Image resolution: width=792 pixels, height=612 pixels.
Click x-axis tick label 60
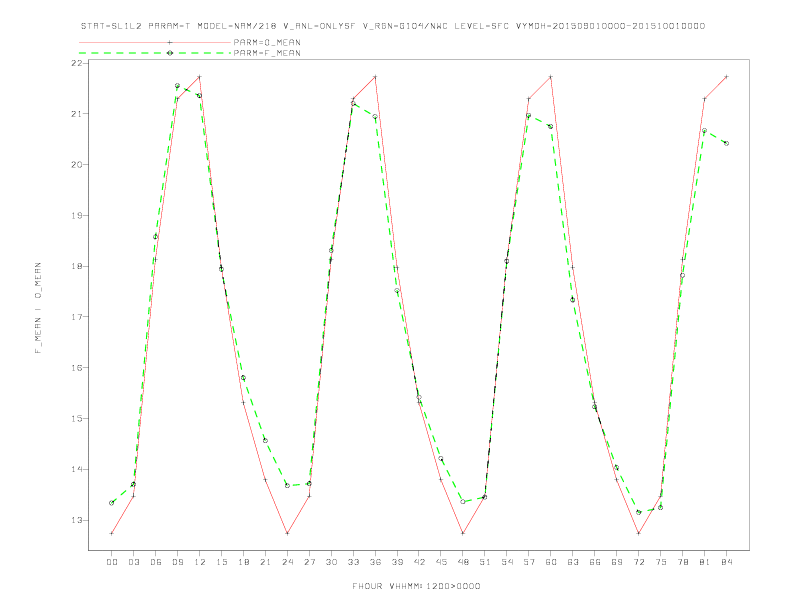coord(551,562)
